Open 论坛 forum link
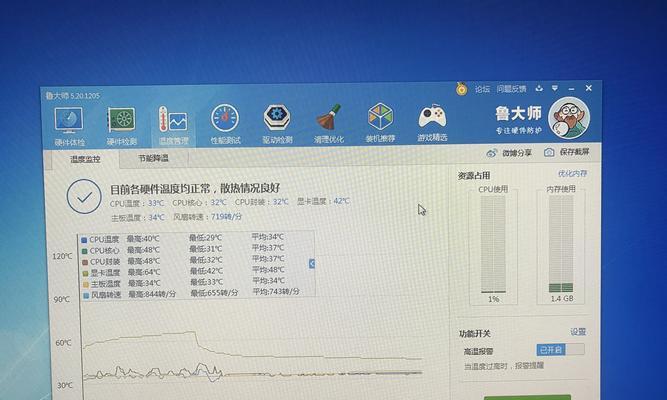Screen dimensions: 667x400 482,89
